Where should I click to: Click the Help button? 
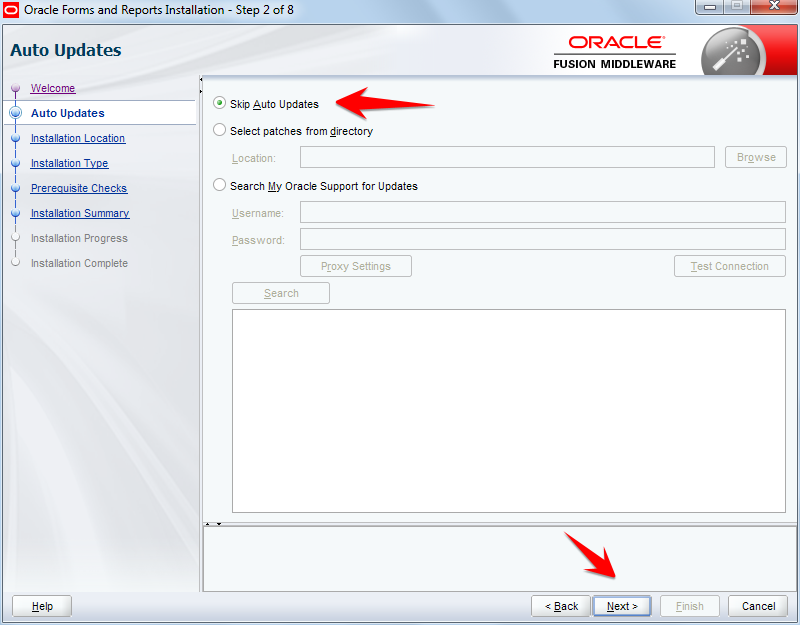coord(42,606)
